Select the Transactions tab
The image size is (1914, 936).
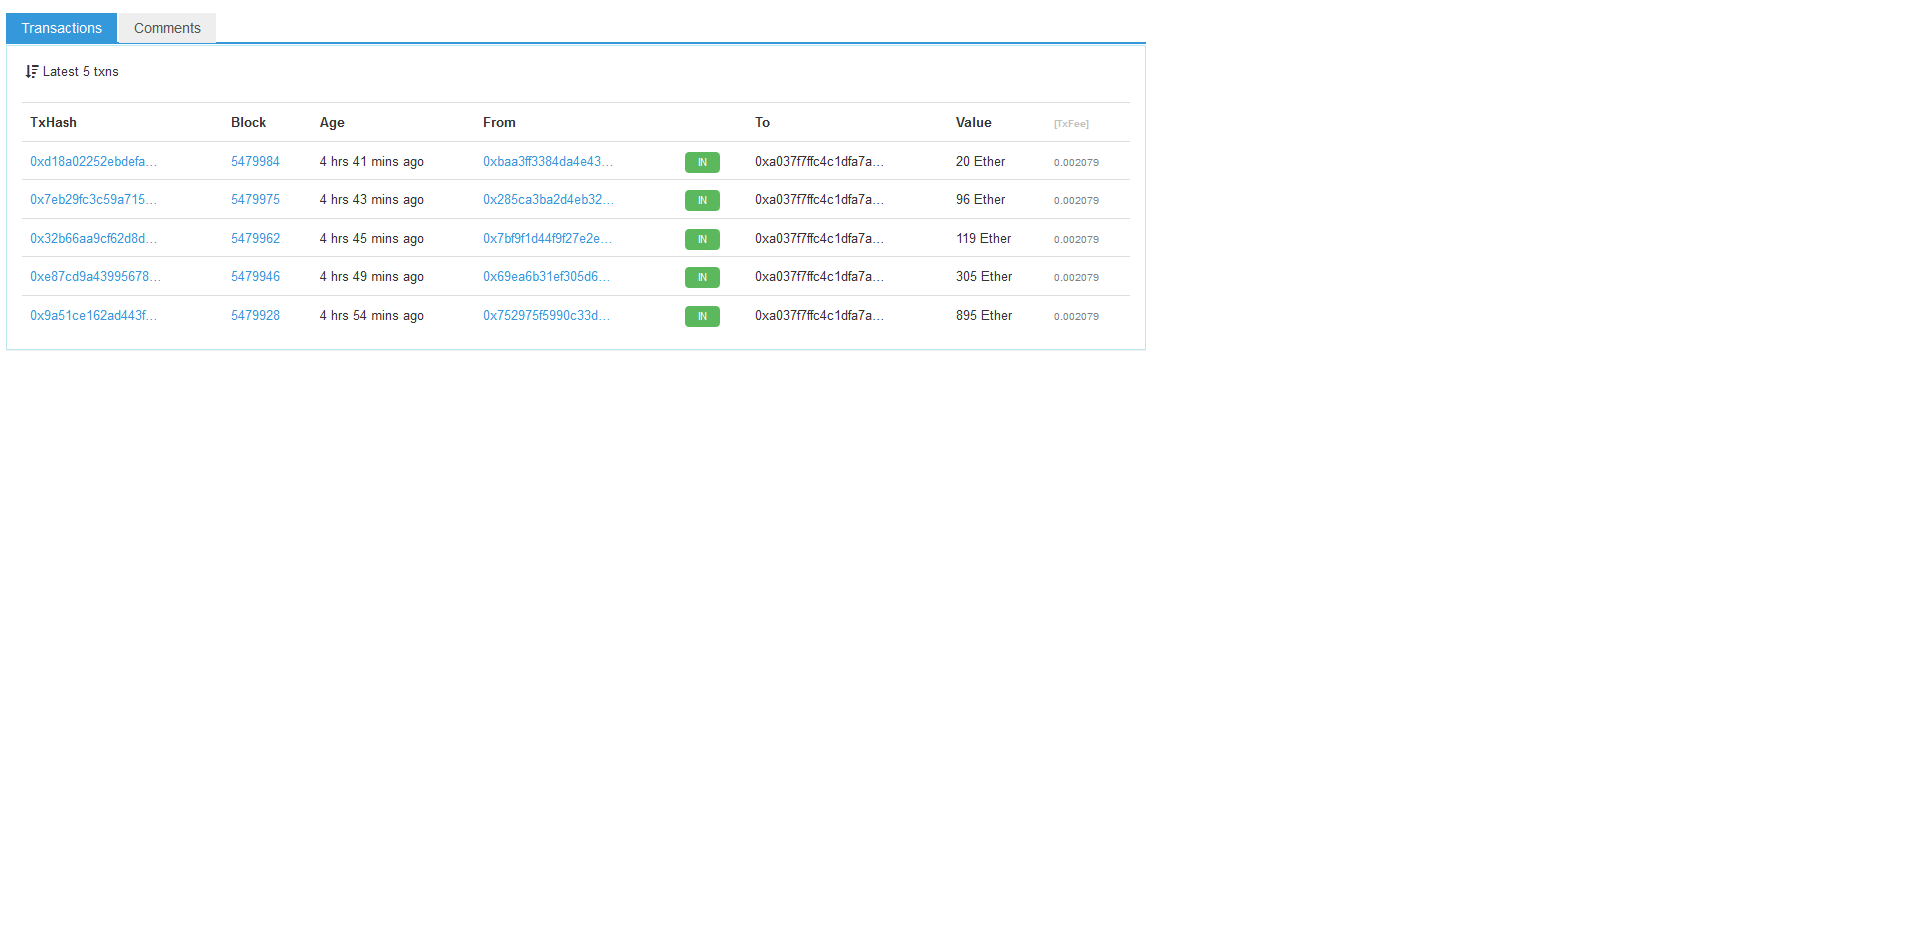(x=62, y=28)
